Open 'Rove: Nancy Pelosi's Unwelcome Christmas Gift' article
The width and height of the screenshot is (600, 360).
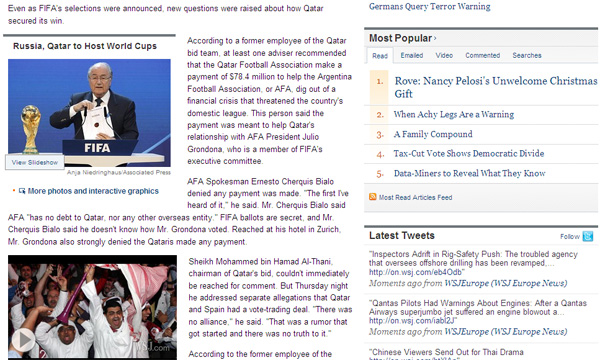point(496,87)
